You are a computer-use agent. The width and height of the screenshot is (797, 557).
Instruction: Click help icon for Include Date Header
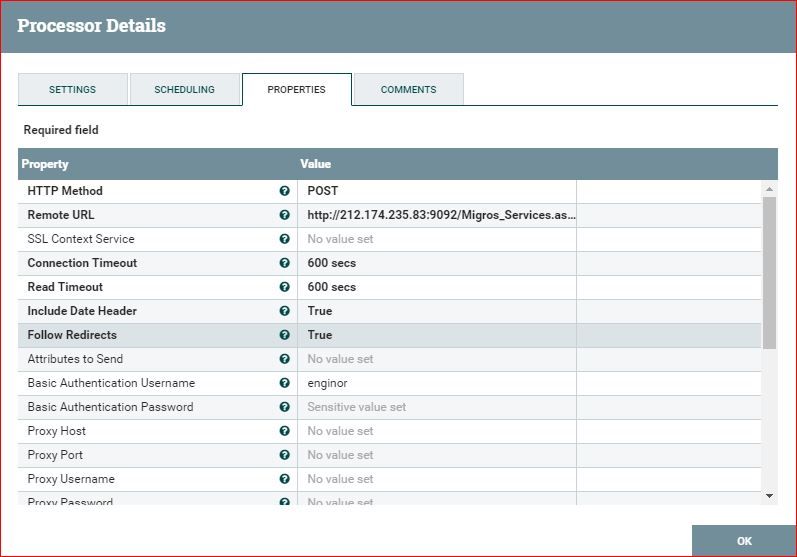tap(285, 311)
